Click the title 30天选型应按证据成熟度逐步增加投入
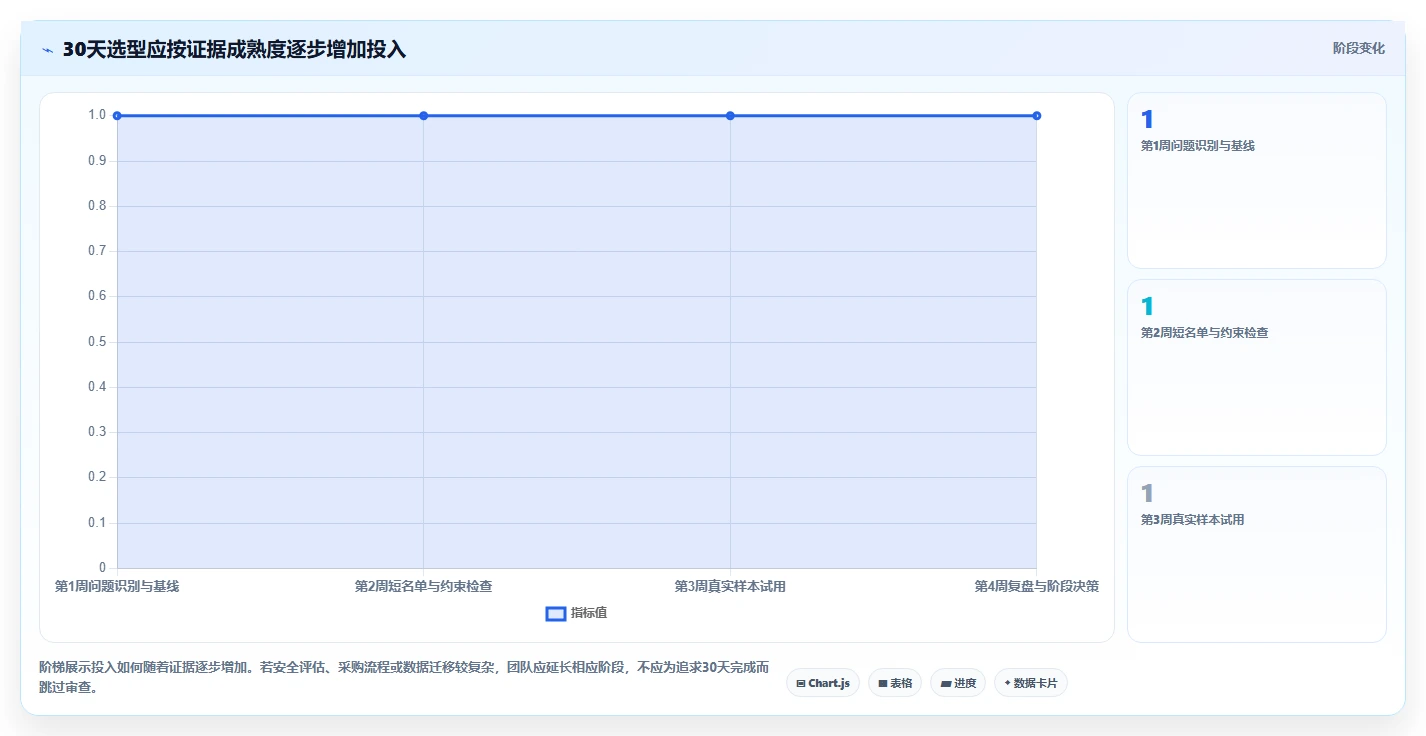The width and height of the screenshot is (1426, 736). click(234, 49)
